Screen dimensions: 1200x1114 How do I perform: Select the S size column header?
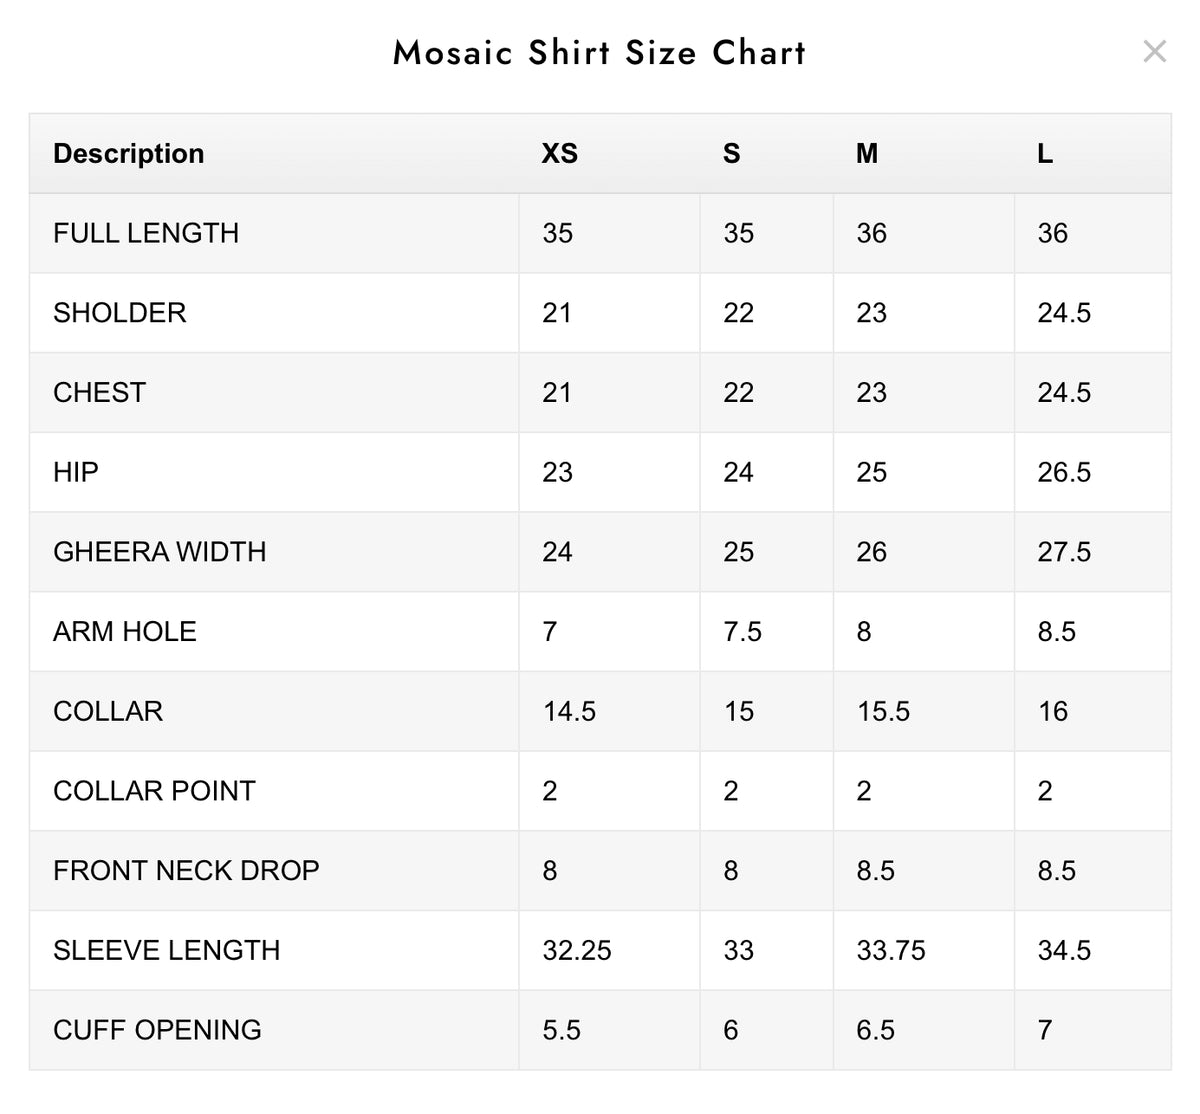click(x=732, y=153)
